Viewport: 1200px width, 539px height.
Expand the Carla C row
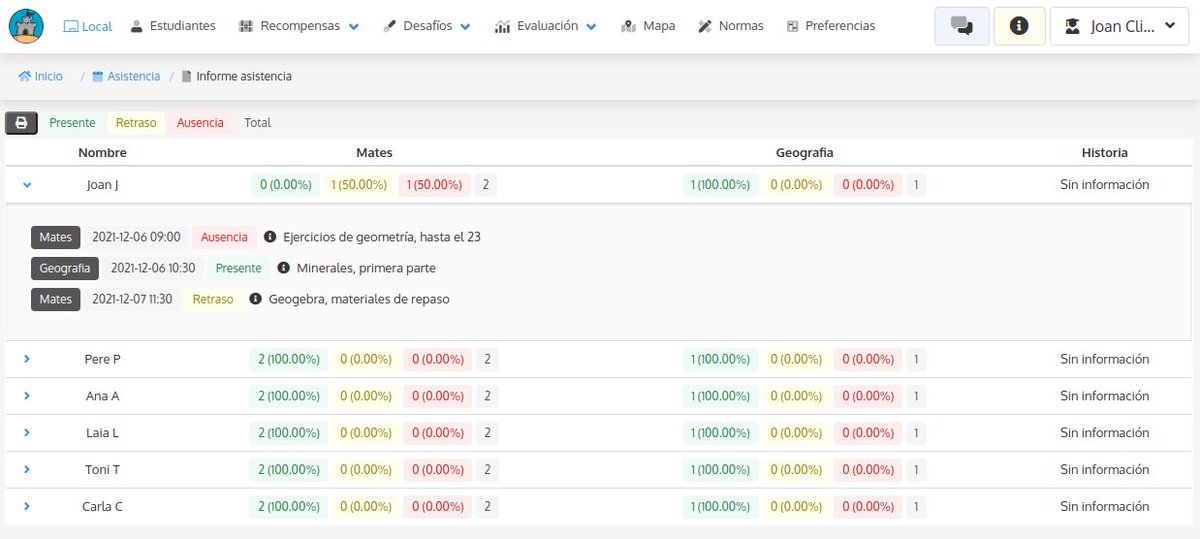point(27,506)
